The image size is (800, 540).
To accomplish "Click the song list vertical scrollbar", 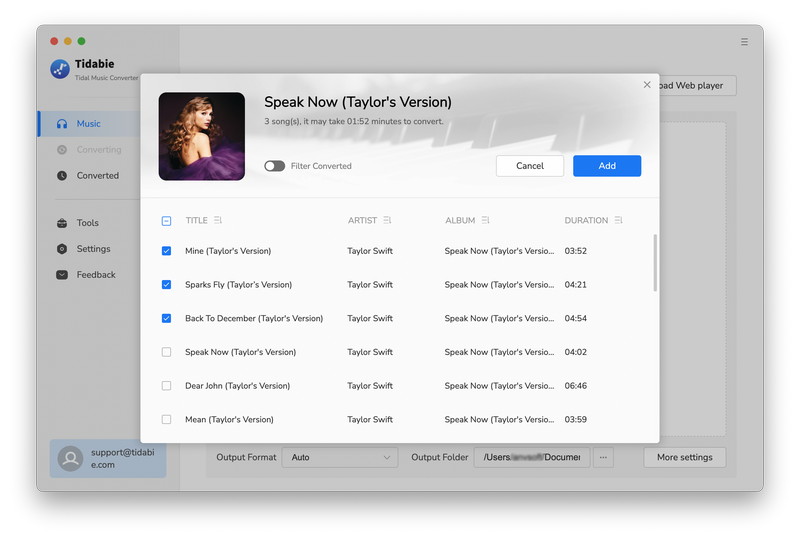I will [655, 263].
